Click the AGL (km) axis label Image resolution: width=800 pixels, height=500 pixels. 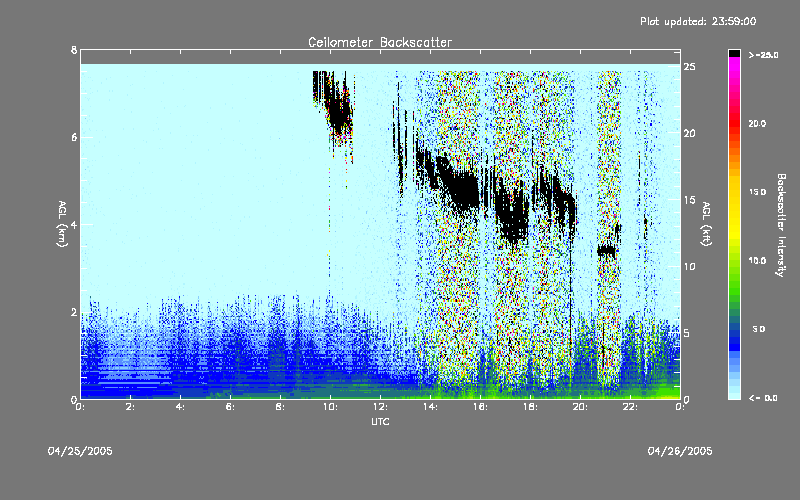(x=62, y=224)
